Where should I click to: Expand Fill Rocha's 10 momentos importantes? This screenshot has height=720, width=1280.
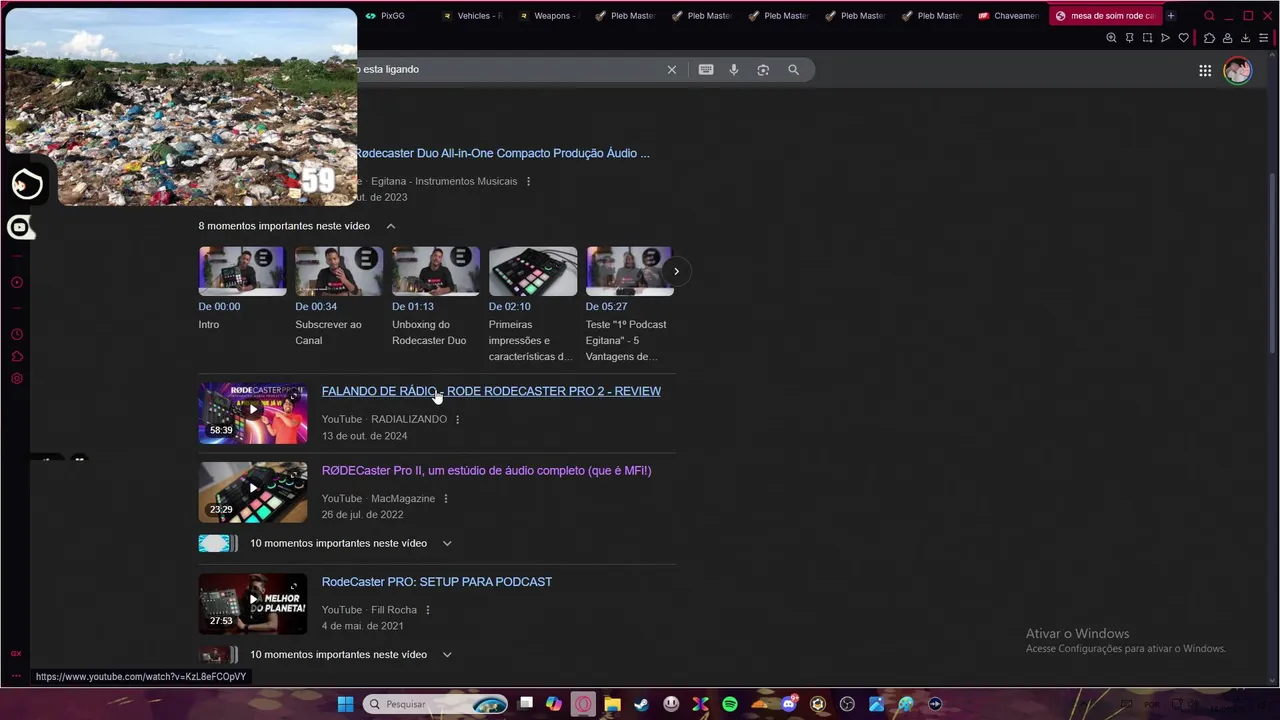(x=447, y=655)
